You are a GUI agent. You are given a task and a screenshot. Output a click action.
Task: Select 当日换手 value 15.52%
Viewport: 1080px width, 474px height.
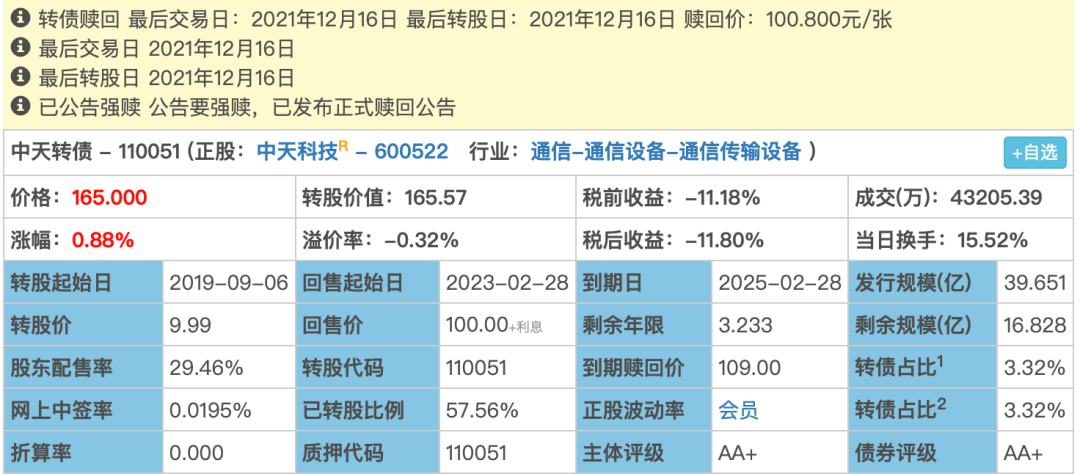[x=993, y=240]
